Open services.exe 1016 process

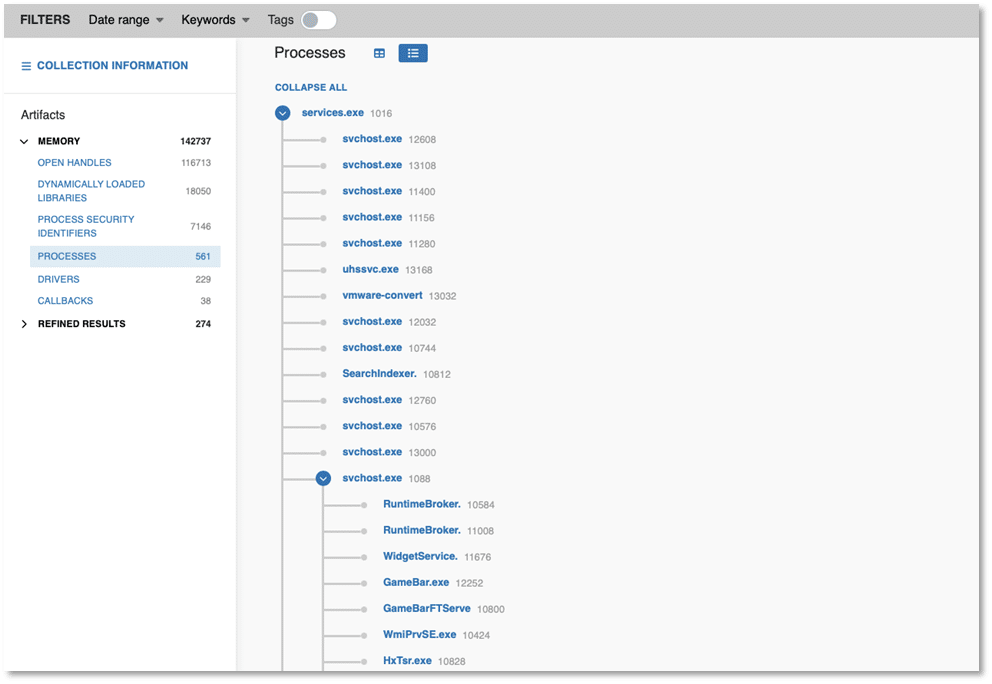[x=333, y=113]
